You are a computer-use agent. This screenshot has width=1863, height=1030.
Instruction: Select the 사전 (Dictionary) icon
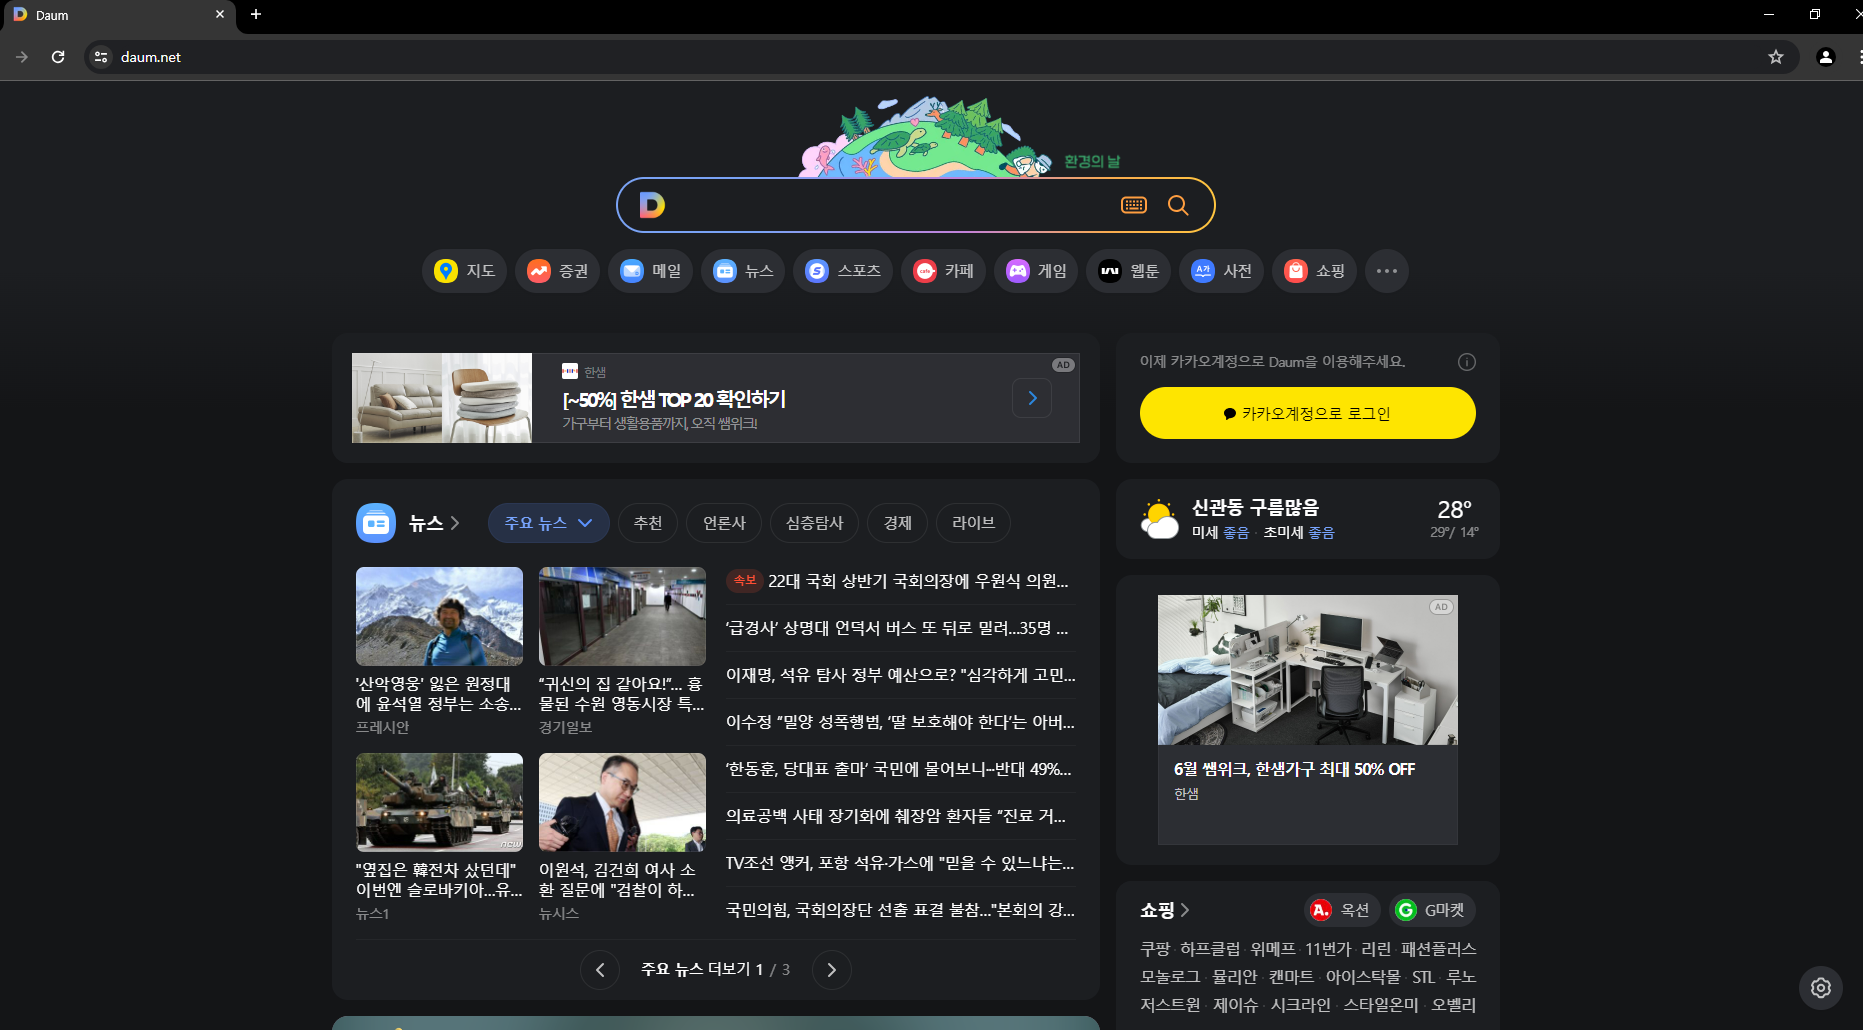click(x=1221, y=271)
